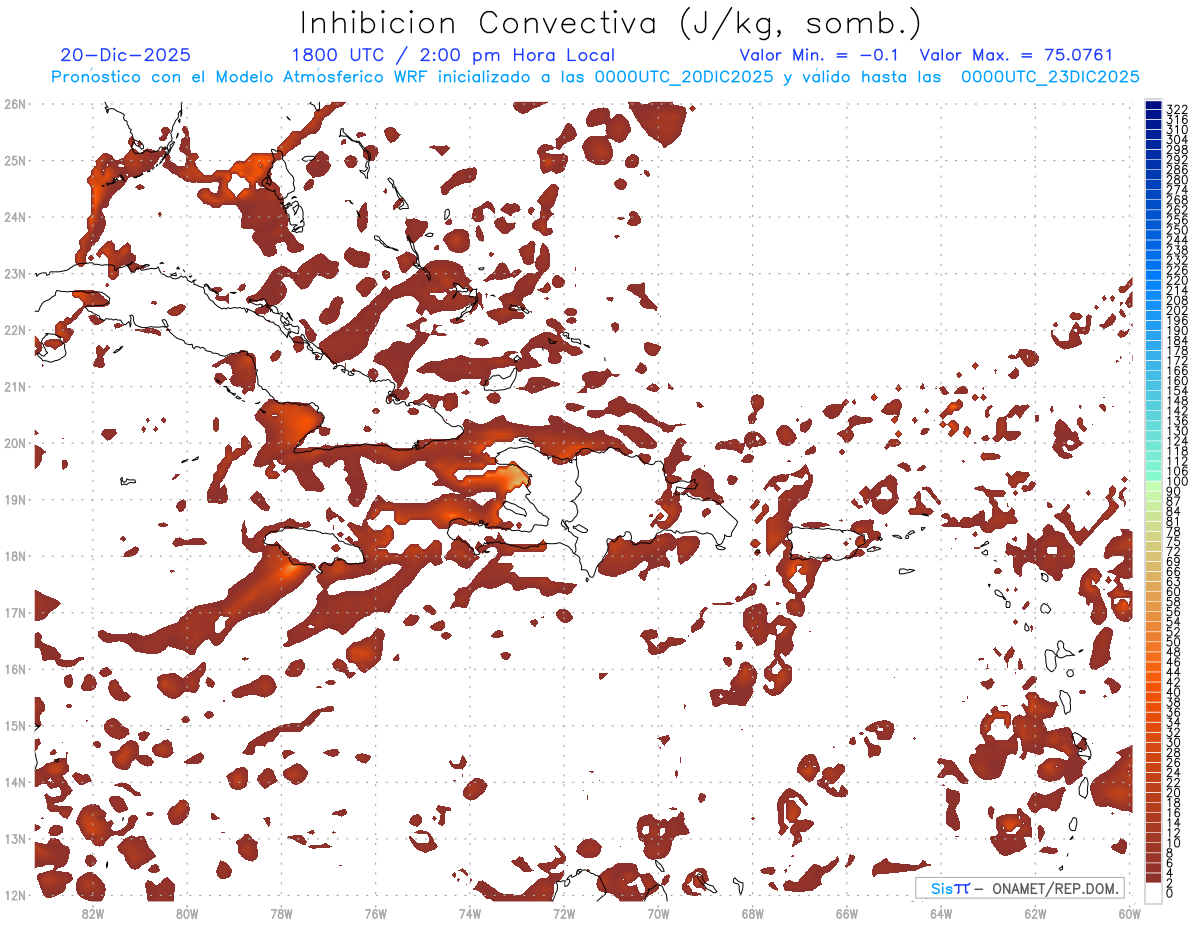The height and width of the screenshot is (927, 1200).
Task: Click the colorbar value 322
Action: pyautogui.click(x=1177, y=109)
